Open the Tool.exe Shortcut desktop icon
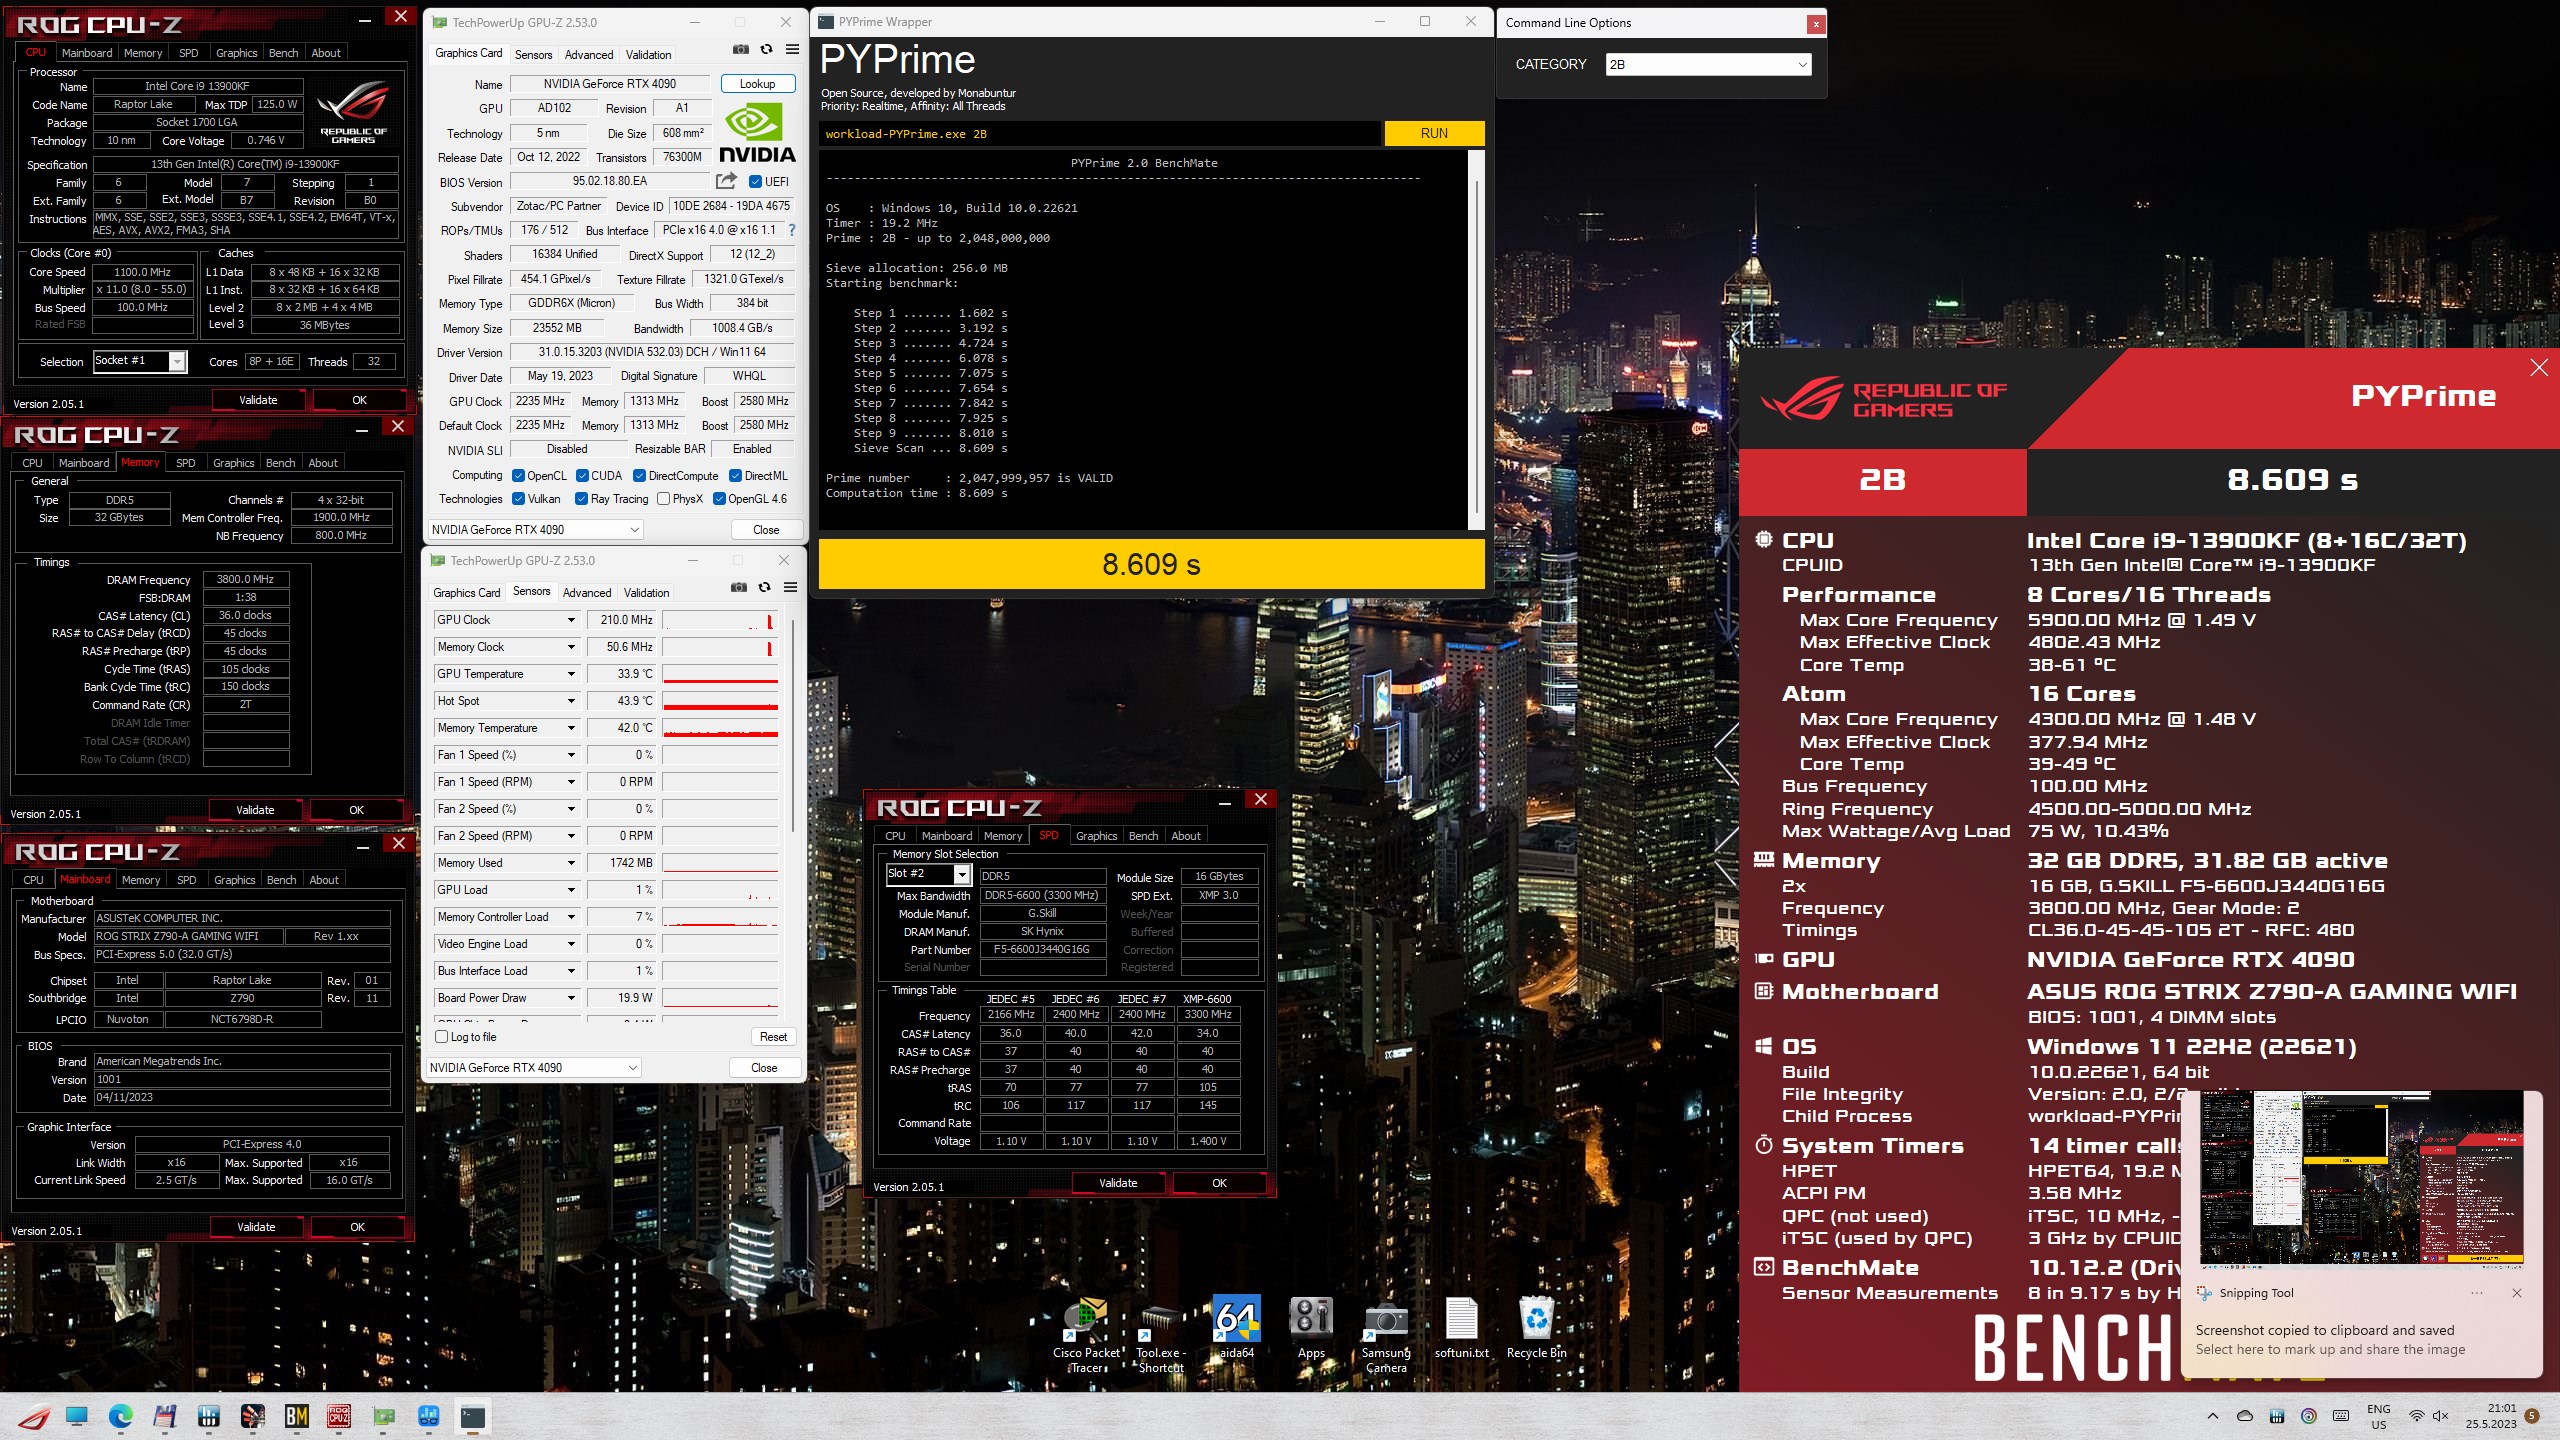This screenshot has width=2560, height=1440. pos(1160,1338)
